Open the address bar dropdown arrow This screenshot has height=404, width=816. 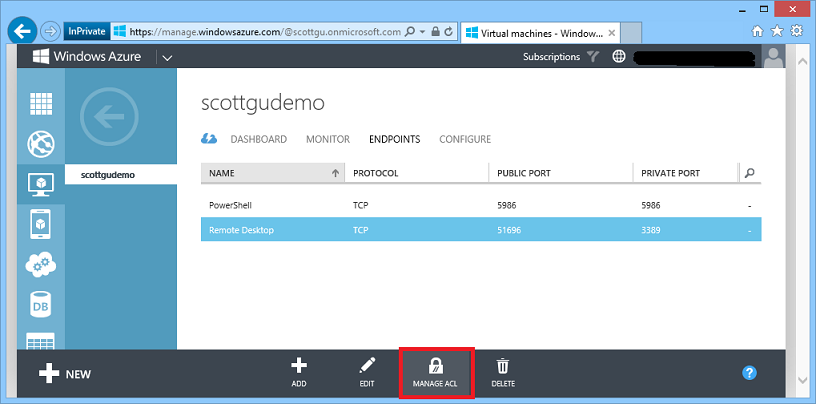423,32
